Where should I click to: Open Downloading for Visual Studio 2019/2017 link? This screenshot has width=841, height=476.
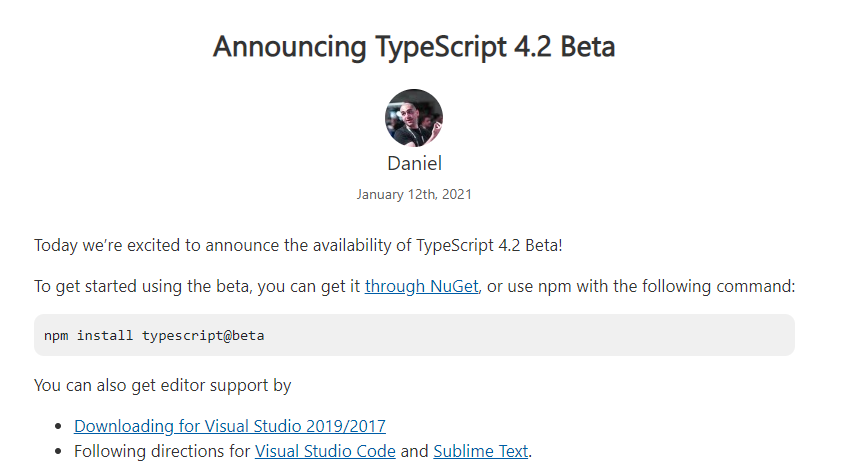[229, 425]
